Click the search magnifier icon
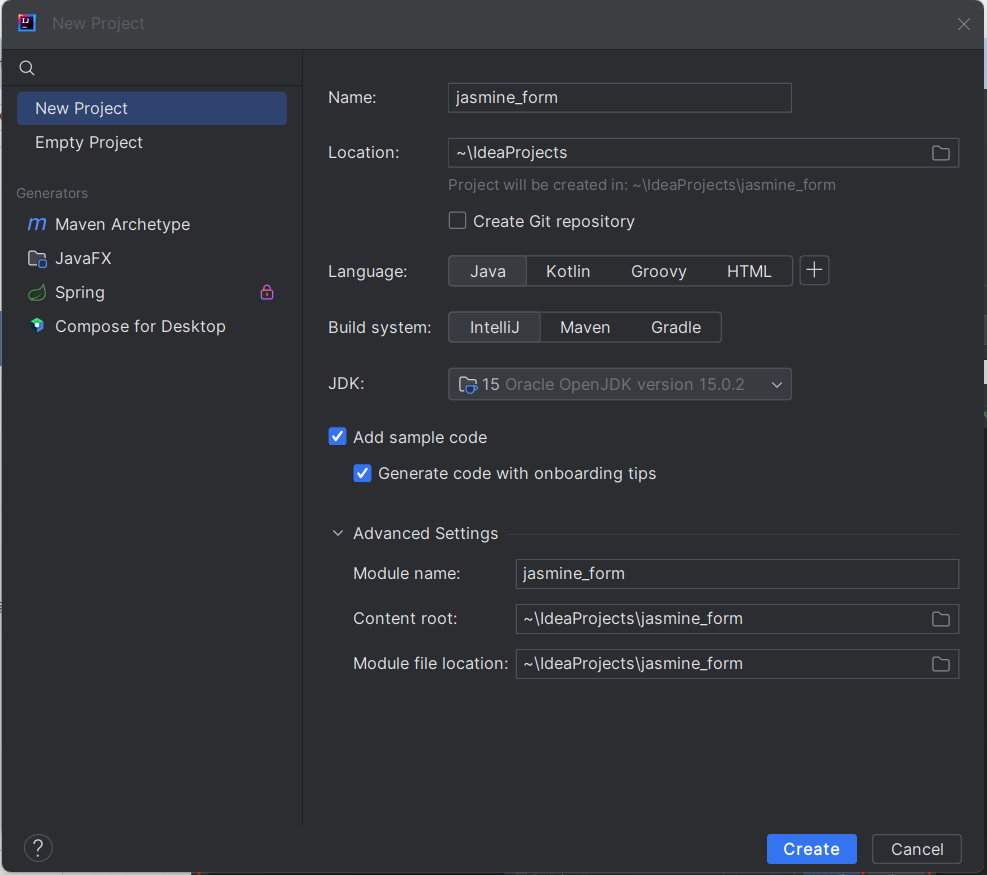 (x=26, y=67)
